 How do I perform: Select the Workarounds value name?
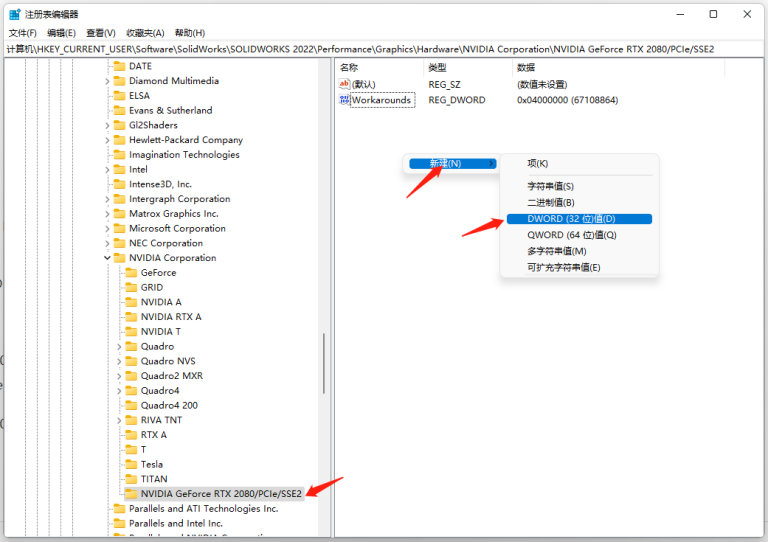(x=382, y=100)
